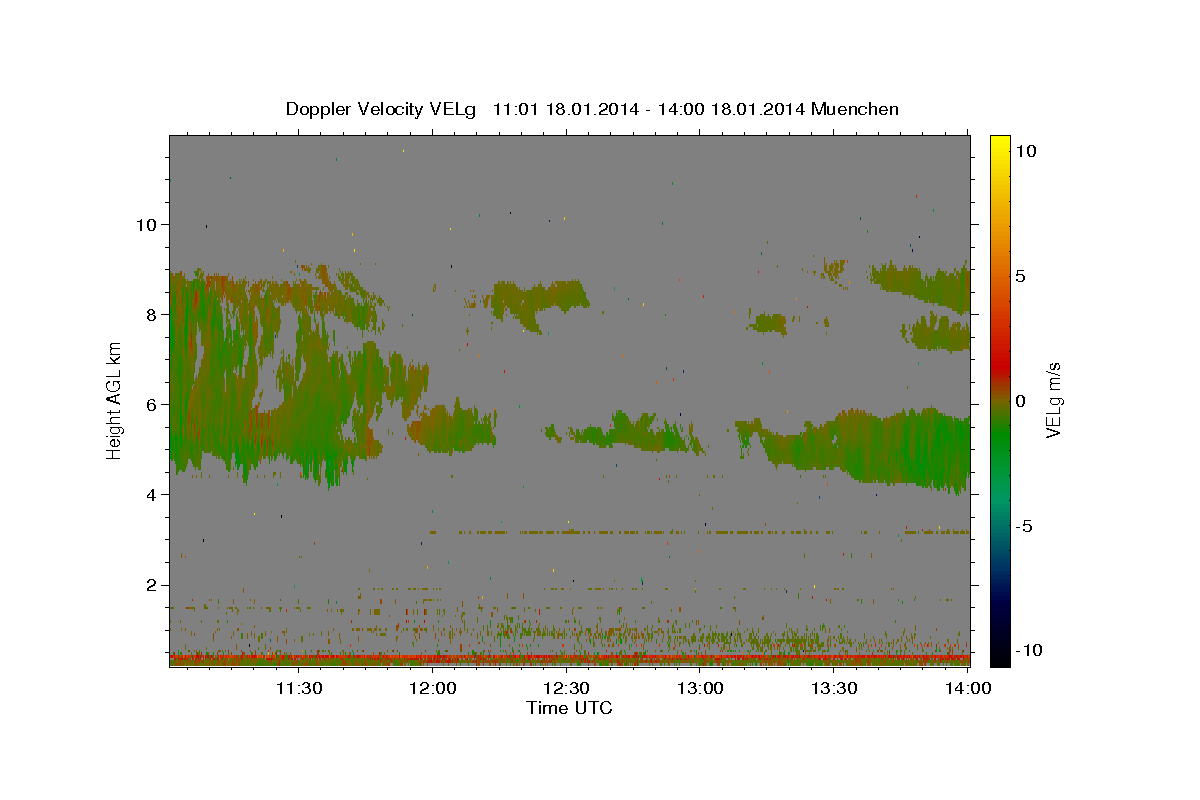
Task: Click the 12:00 time tick label
Action: pos(433,688)
